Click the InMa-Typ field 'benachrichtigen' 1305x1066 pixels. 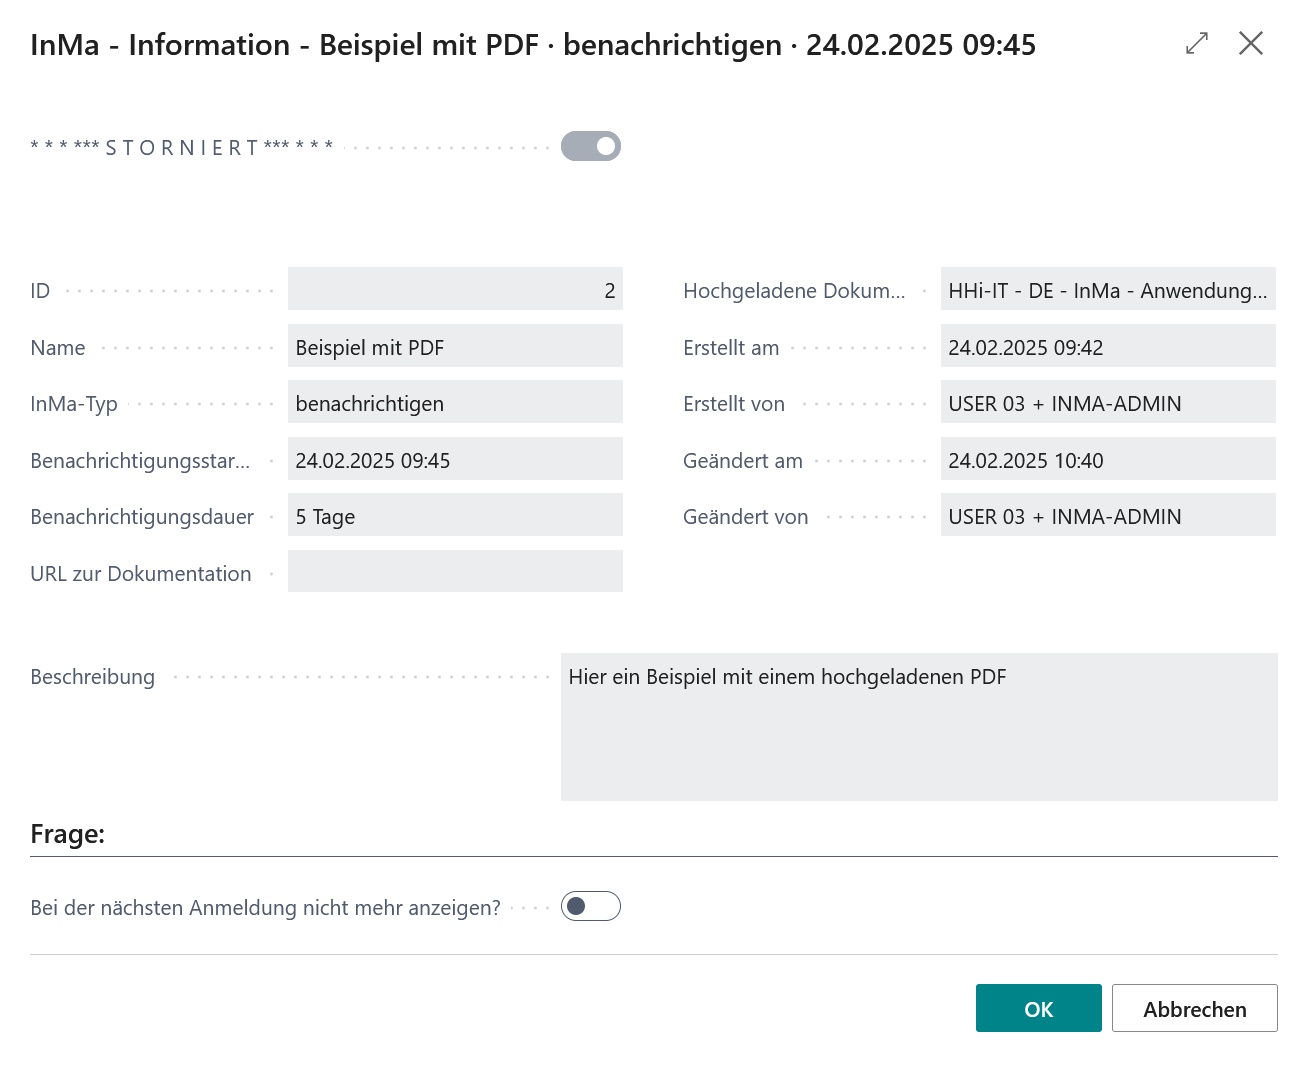coord(455,403)
